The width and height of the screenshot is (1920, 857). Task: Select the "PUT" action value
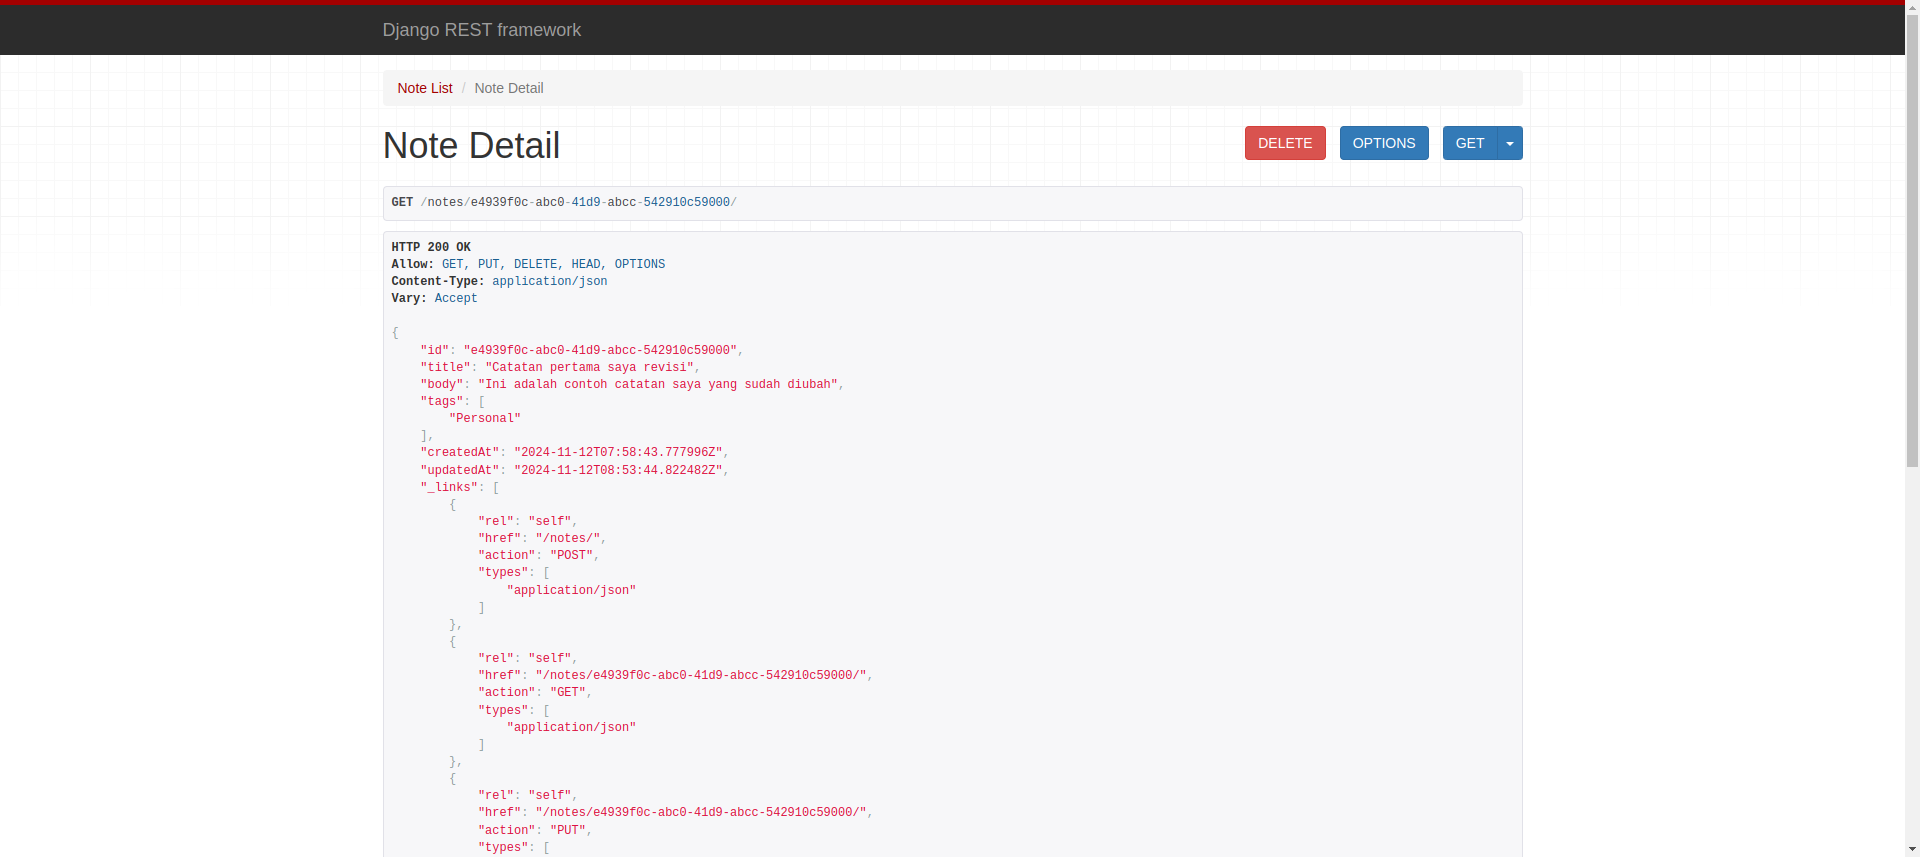click(568, 831)
